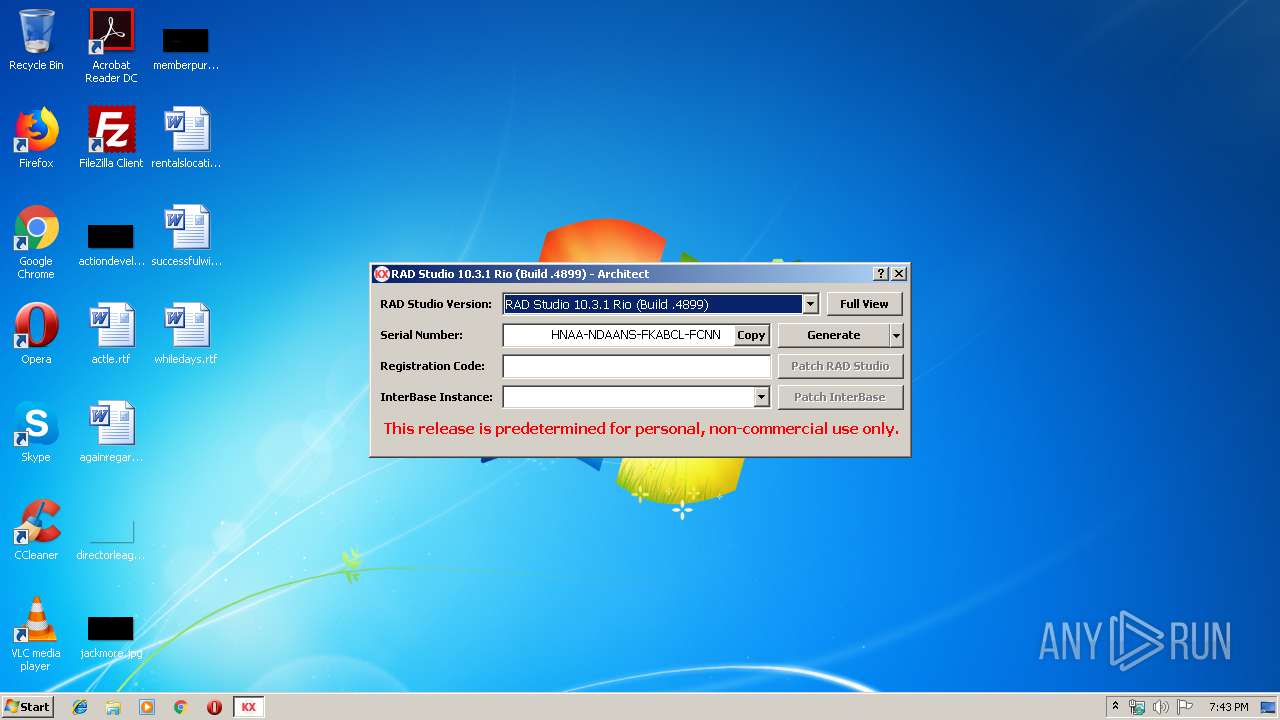
Task: Click the "Registration Code:" label
Action: (x=432, y=366)
